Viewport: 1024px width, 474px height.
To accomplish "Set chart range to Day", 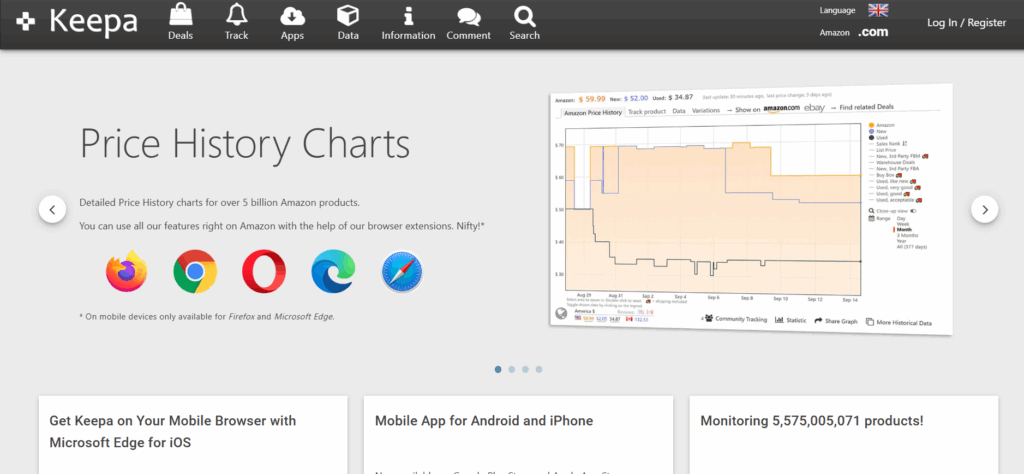I will click(x=901, y=219).
